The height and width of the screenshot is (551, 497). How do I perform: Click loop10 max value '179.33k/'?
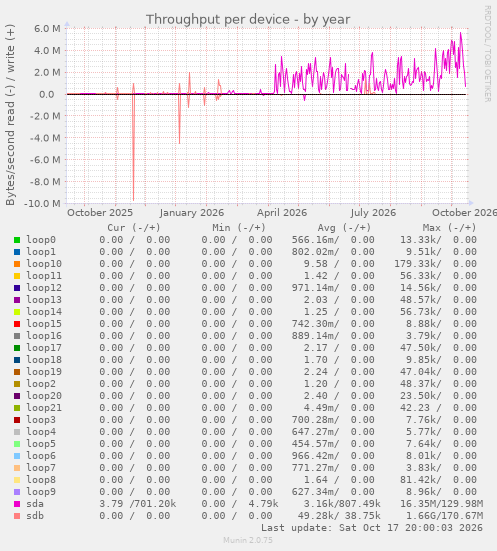coord(418,264)
